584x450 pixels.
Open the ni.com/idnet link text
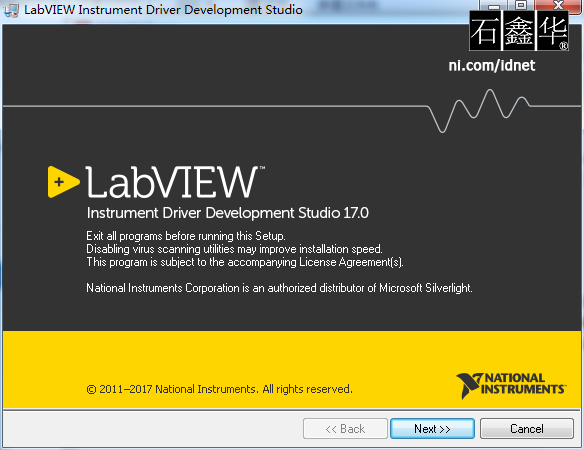click(x=492, y=66)
